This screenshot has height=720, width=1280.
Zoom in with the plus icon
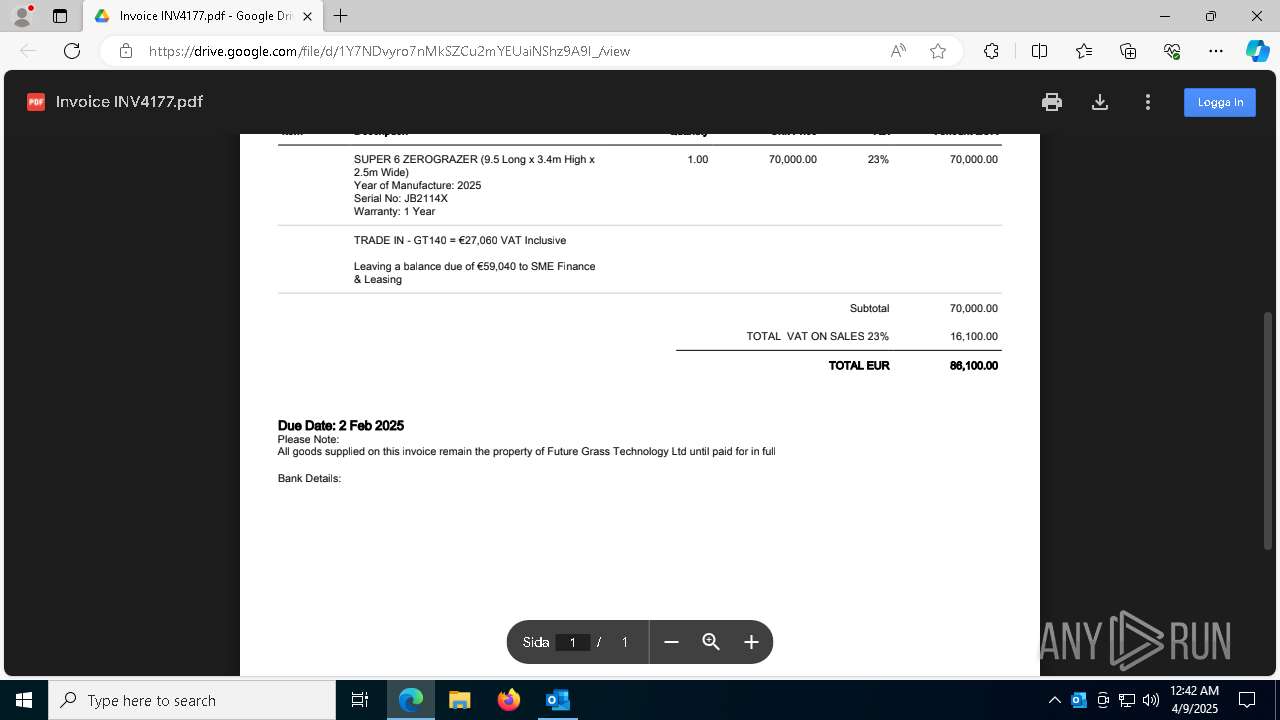[x=751, y=642]
